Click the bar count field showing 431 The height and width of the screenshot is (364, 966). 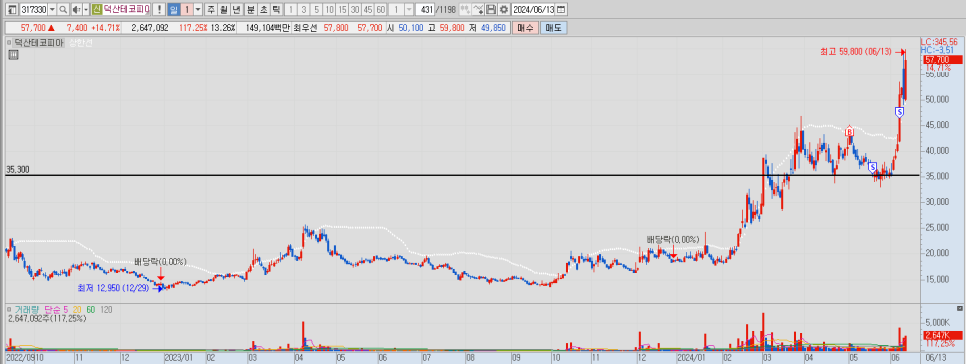point(424,10)
